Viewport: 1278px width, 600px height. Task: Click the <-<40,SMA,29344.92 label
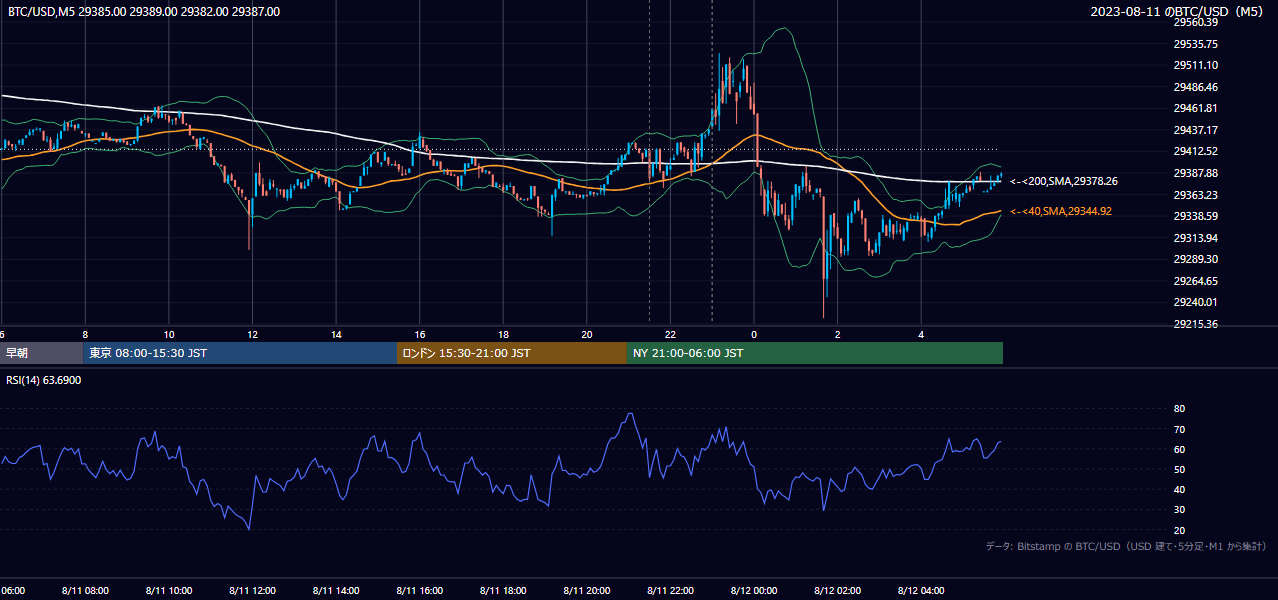coord(1061,211)
